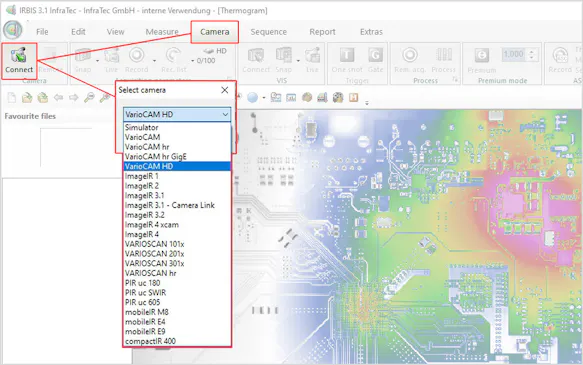Click the first magnifier zoom toolbar icon
This screenshot has width=583, height=365.
point(89,98)
